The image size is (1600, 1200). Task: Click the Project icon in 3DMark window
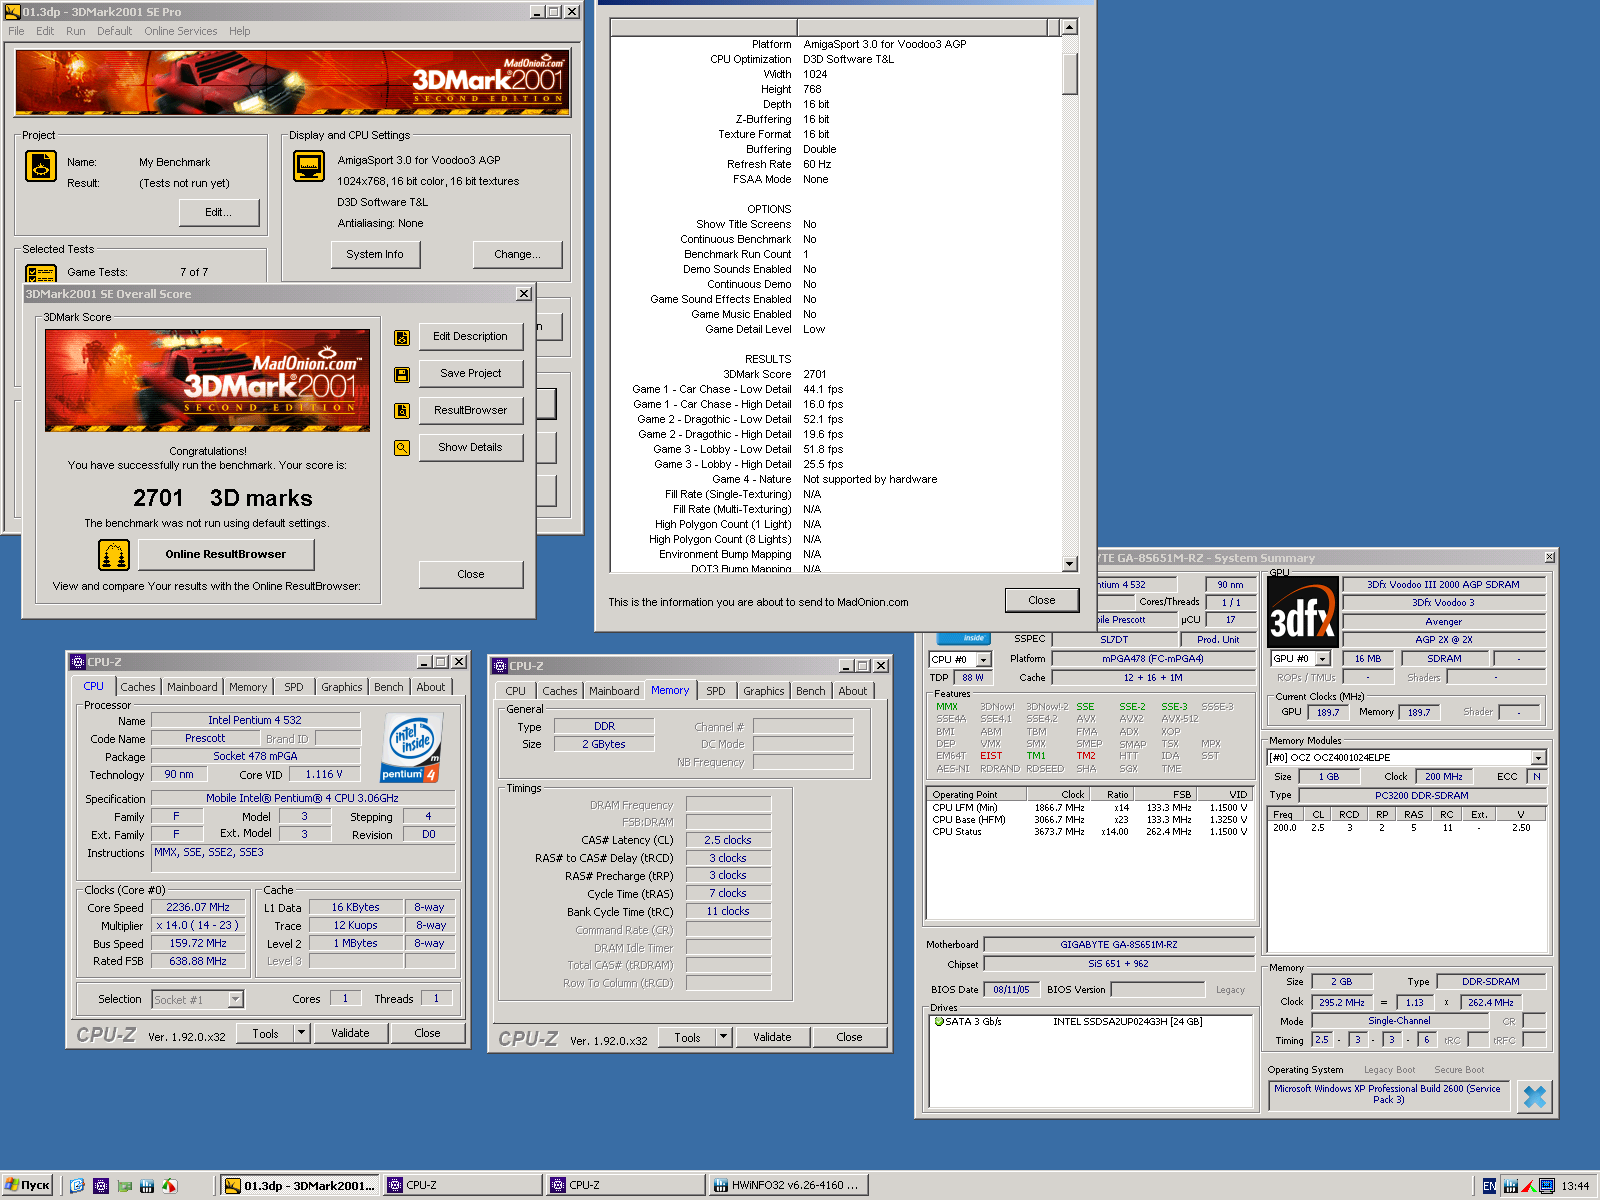[41, 166]
